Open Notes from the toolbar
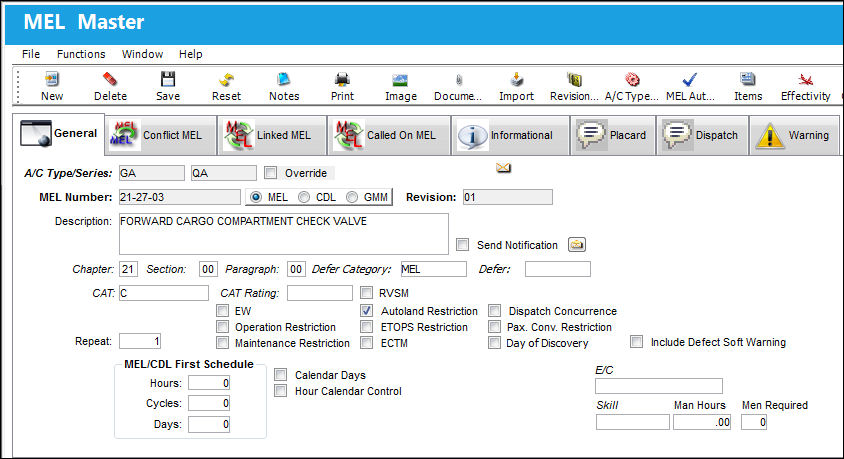The image size is (844, 459). 284,80
